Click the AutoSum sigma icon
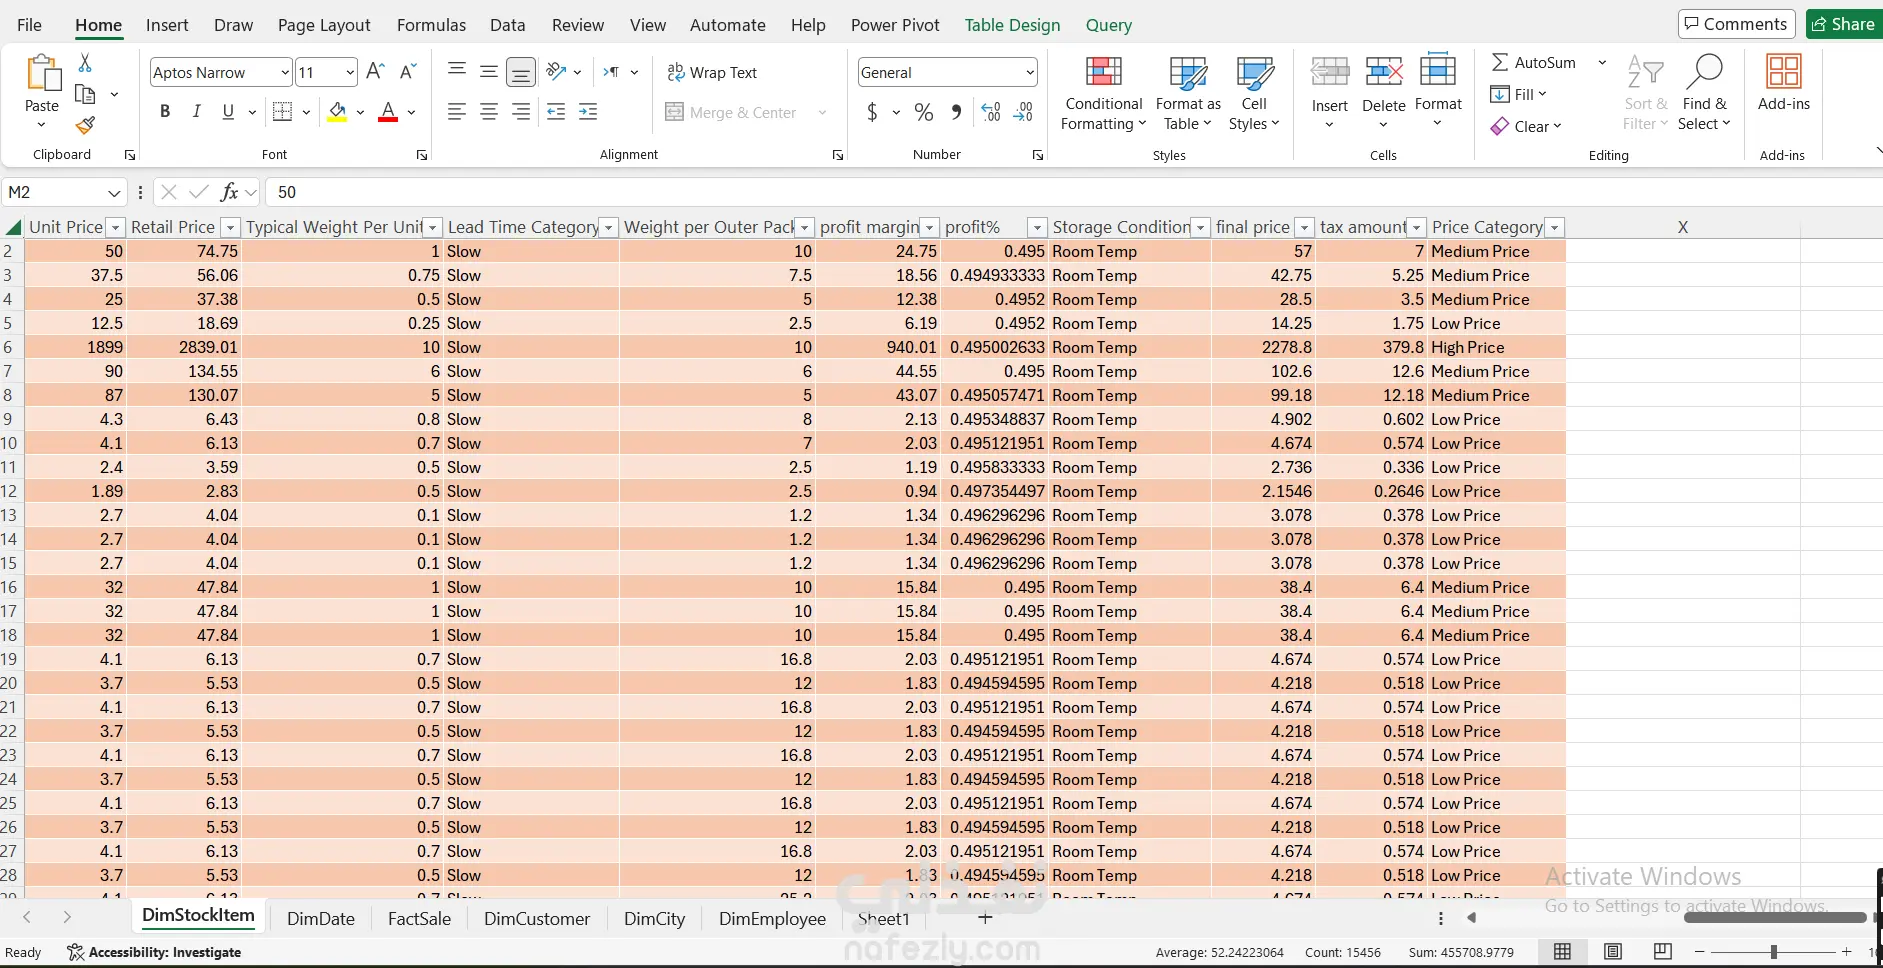This screenshot has width=1883, height=968. [1500, 62]
